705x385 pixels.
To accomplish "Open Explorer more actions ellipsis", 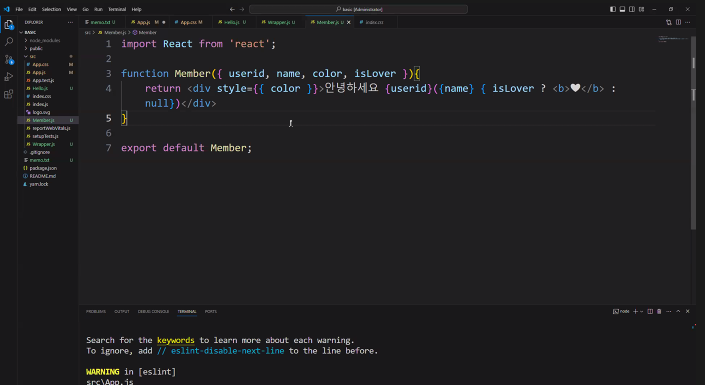I will [70, 22].
